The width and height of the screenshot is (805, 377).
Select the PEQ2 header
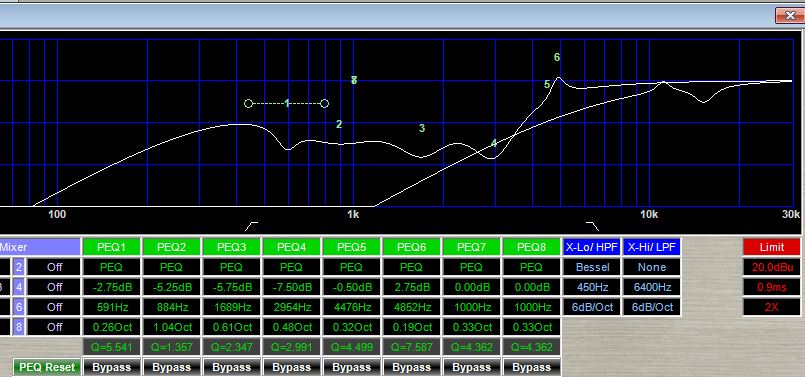point(171,247)
